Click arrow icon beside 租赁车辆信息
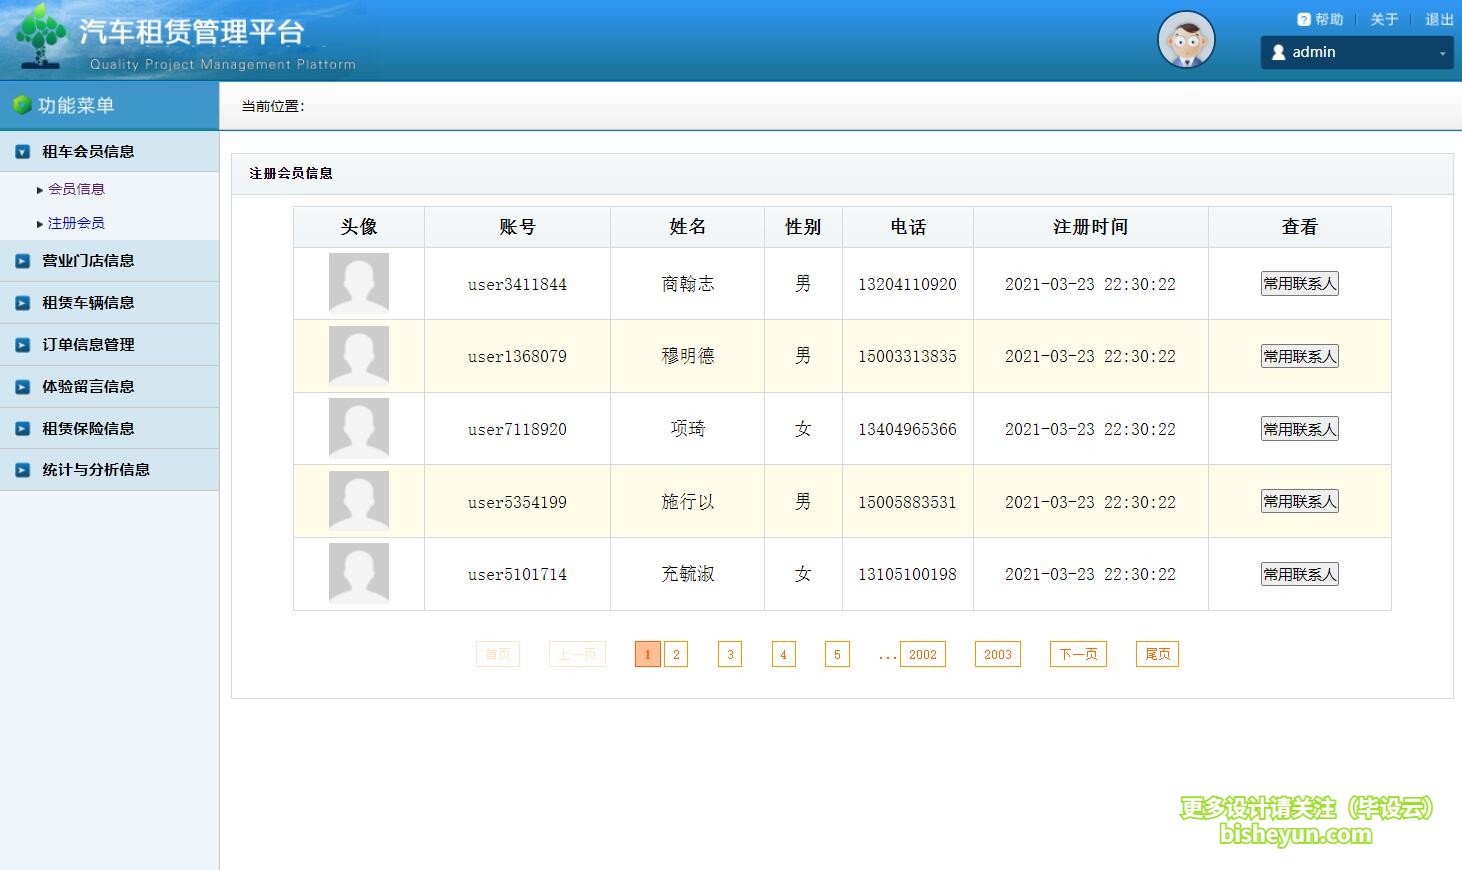The image size is (1462, 870). tap(22, 303)
